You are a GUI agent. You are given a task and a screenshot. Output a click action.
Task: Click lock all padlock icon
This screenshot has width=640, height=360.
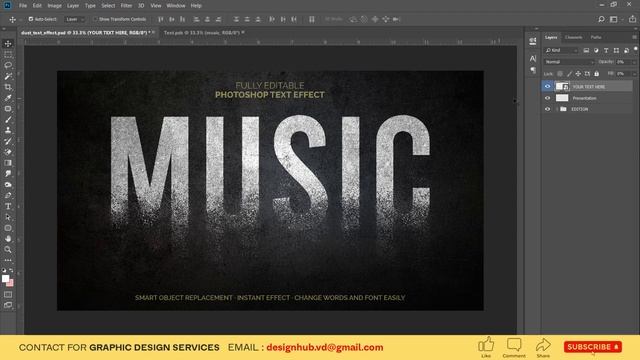pos(597,74)
